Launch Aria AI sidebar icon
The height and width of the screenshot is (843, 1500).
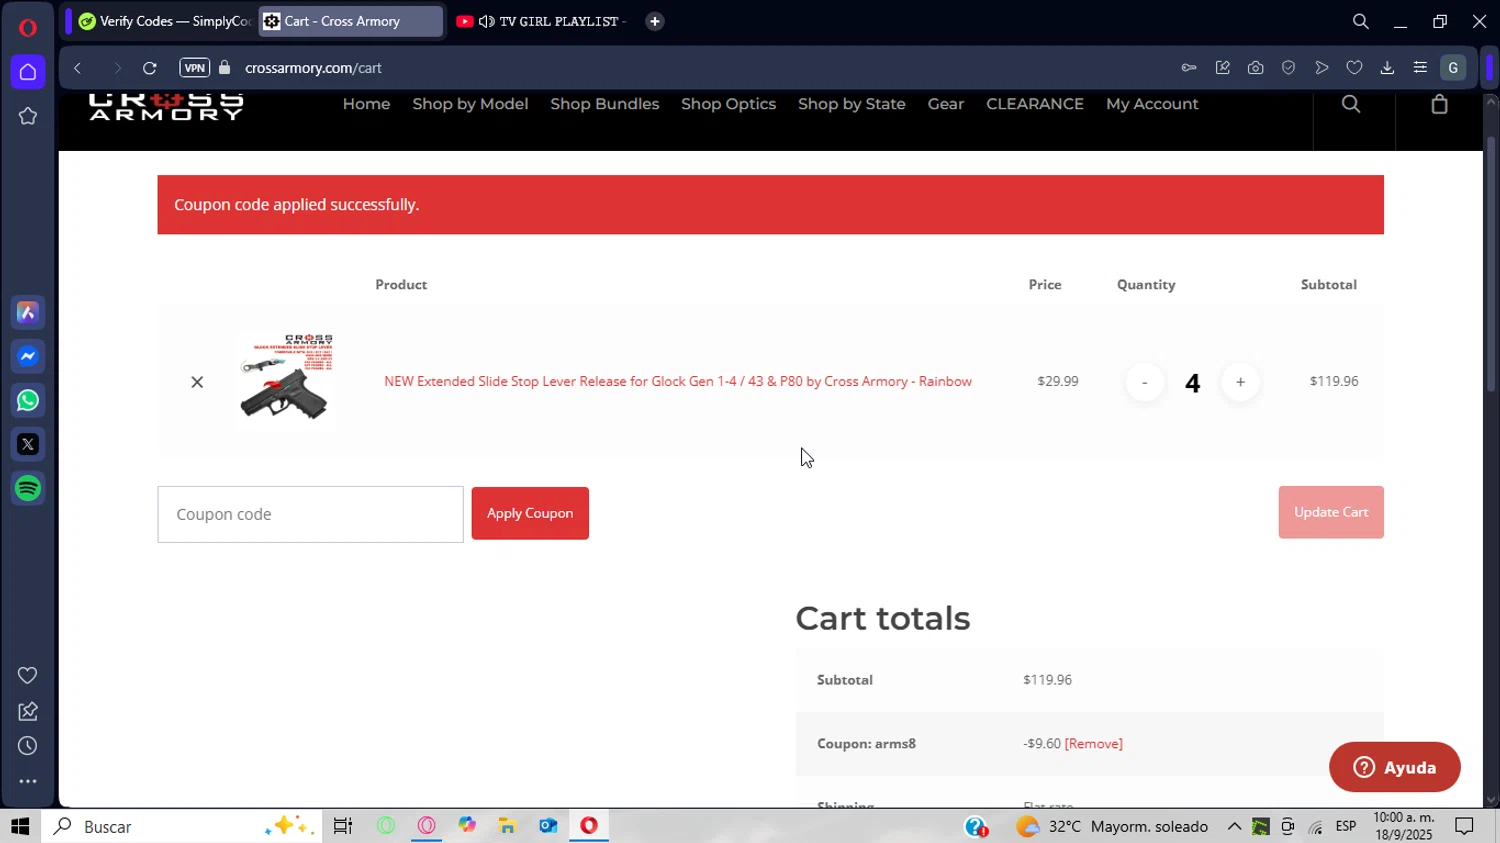pos(28,313)
